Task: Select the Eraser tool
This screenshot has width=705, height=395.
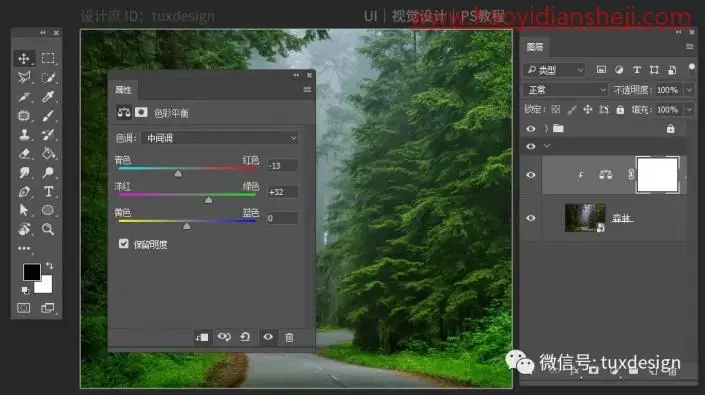Action: click(x=24, y=154)
